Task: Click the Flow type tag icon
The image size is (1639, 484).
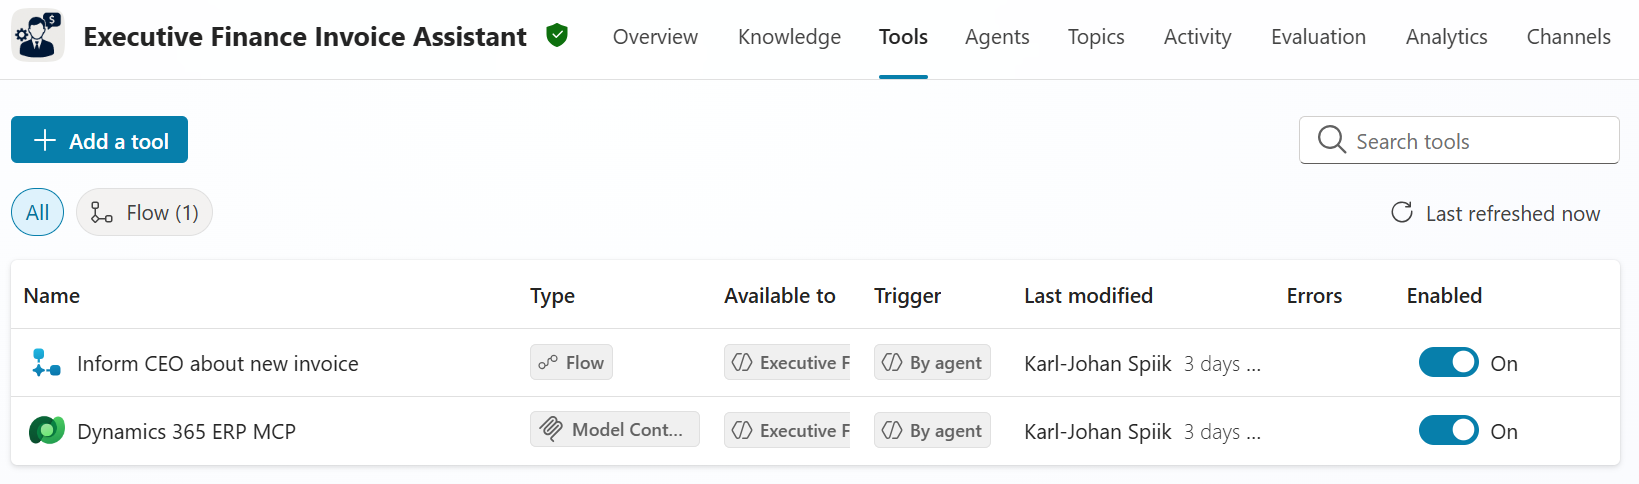Action: [549, 363]
